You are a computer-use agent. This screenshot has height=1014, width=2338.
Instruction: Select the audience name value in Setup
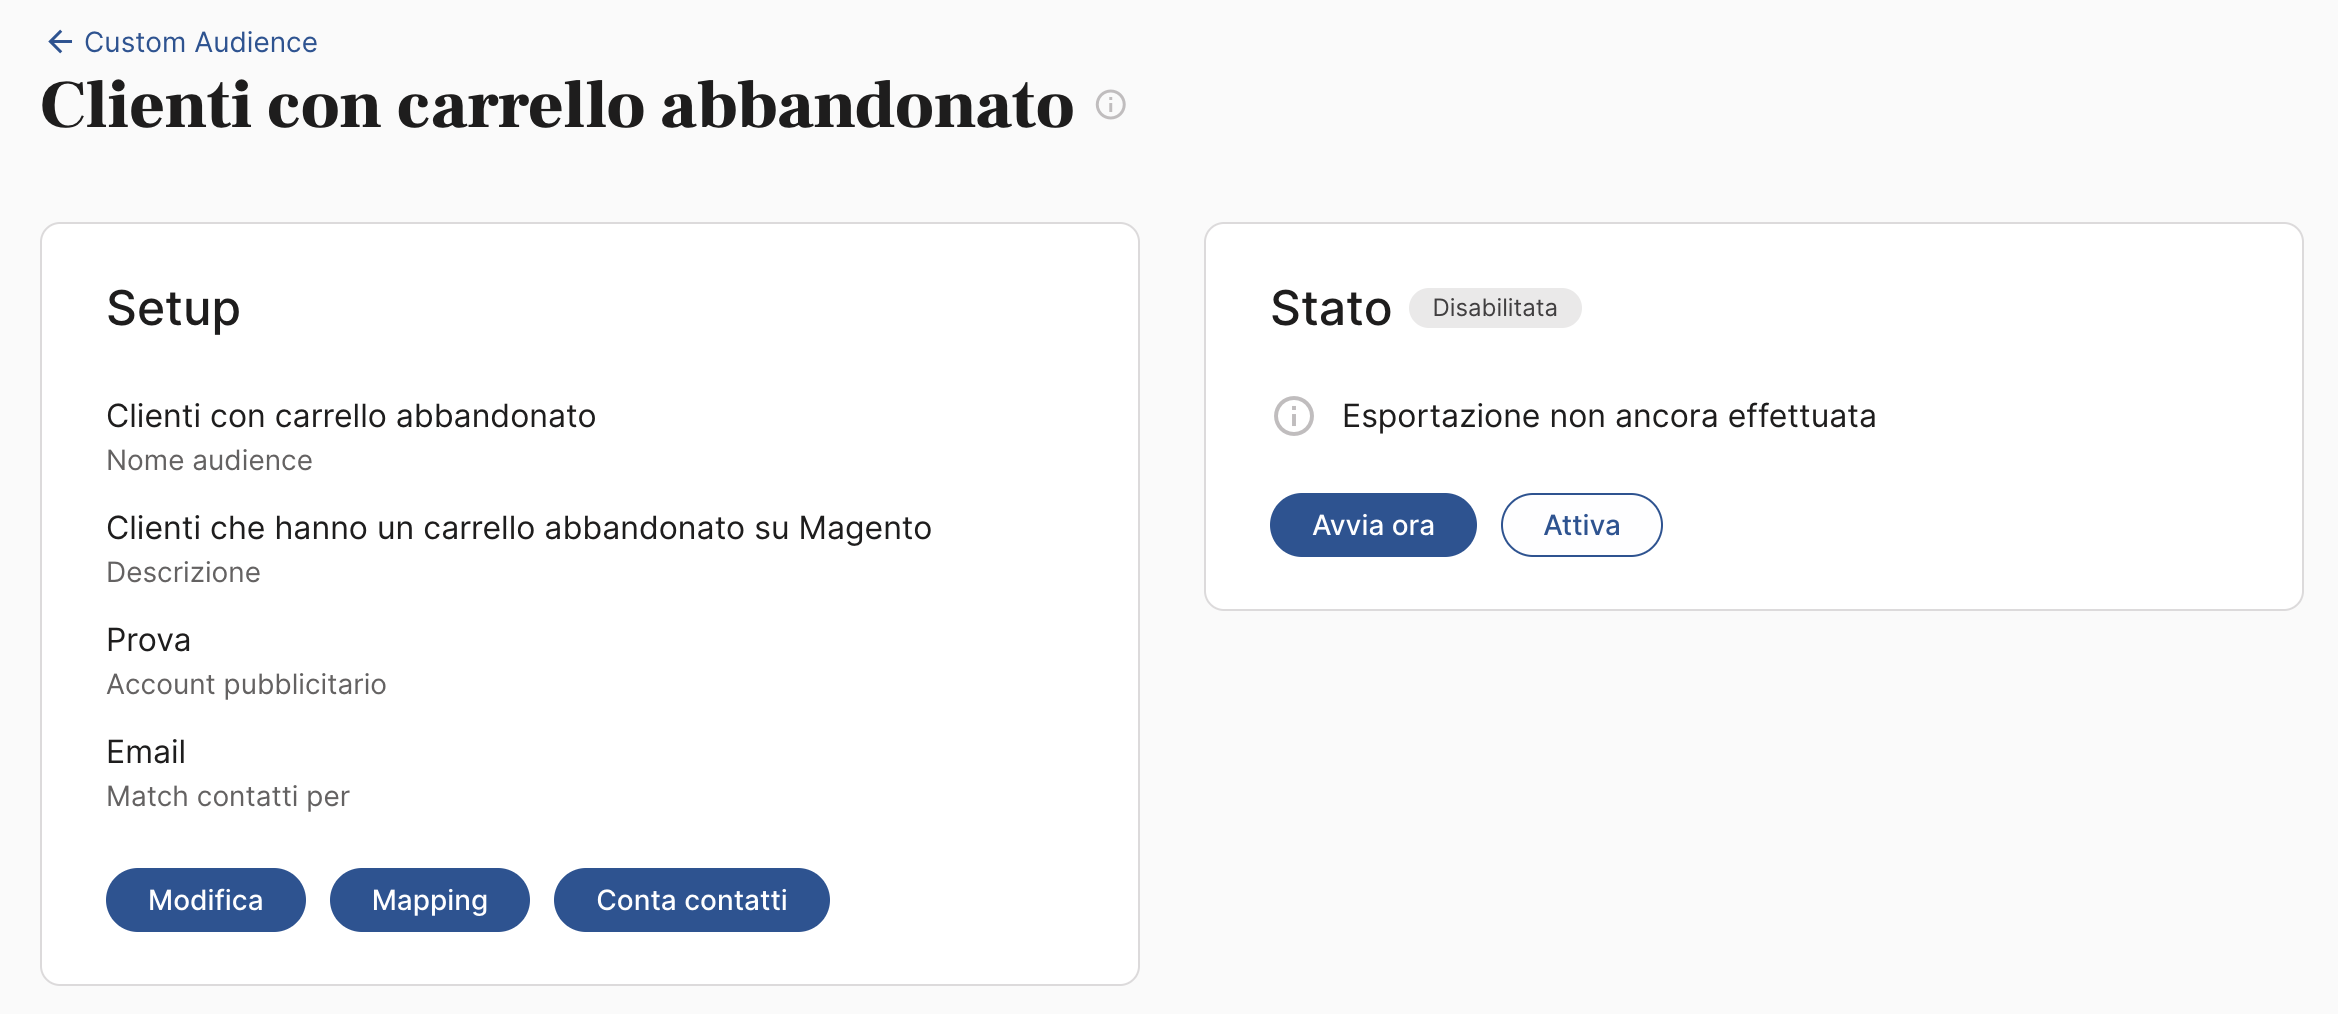pos(351,416)
